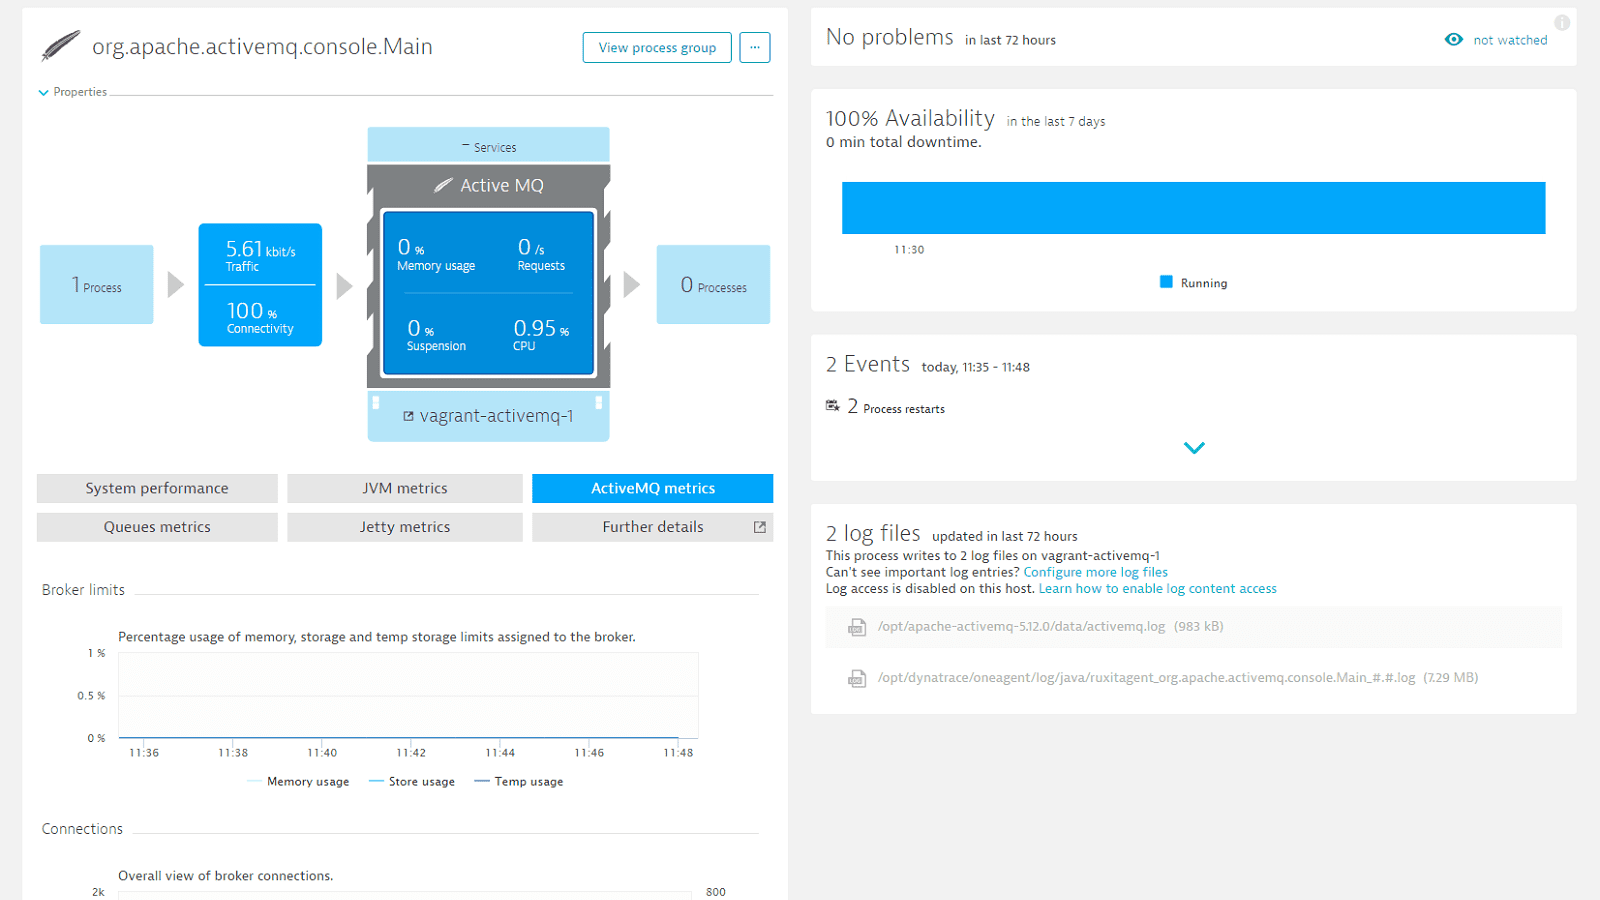Viewport: 1600px width, 900px height.
Task: Click the ruxitagent log file icon
Action: pos(857,678)
